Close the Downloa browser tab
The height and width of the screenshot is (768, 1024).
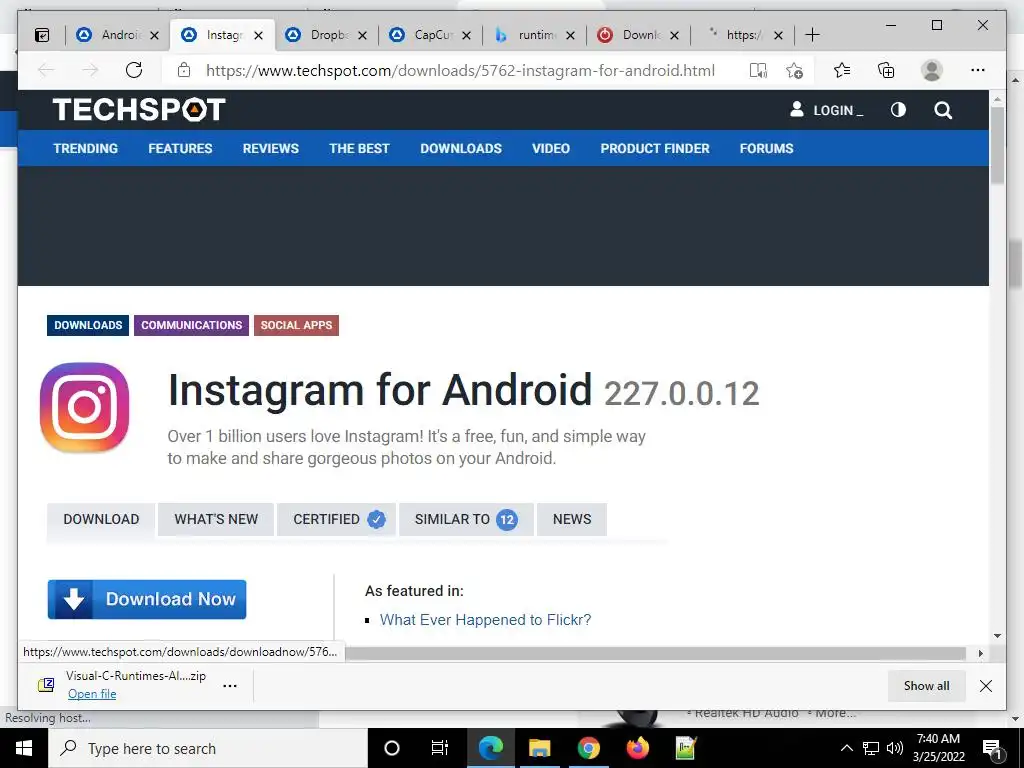tap(675, 35)
